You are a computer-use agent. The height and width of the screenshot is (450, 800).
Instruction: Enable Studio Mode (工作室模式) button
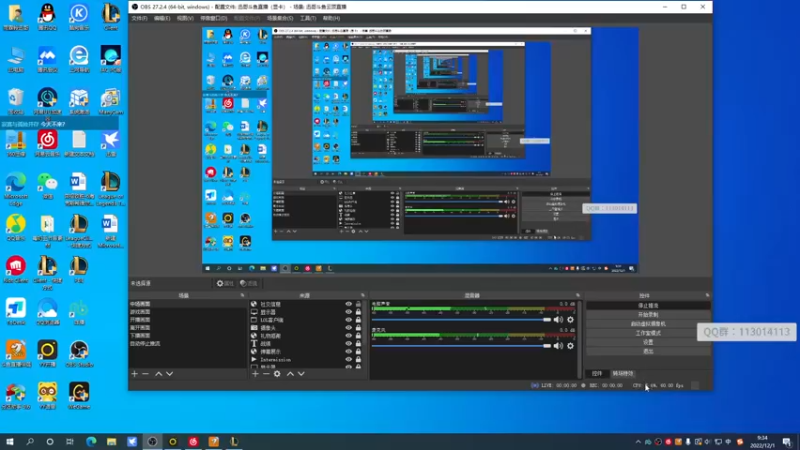[648, 333]
